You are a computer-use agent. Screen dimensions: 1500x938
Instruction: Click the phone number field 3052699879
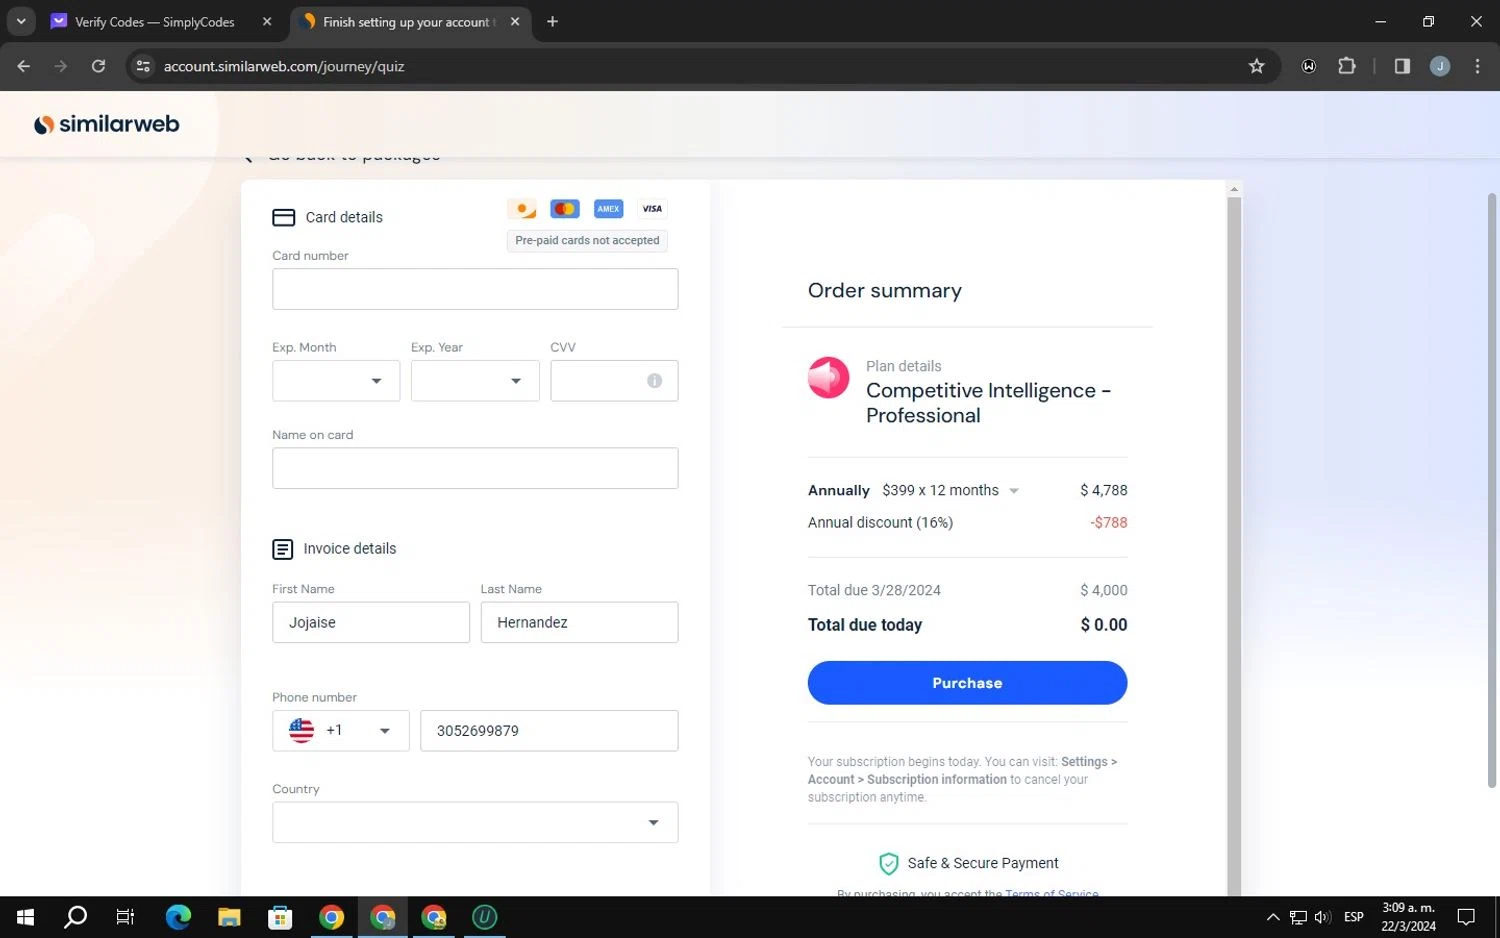549,731
